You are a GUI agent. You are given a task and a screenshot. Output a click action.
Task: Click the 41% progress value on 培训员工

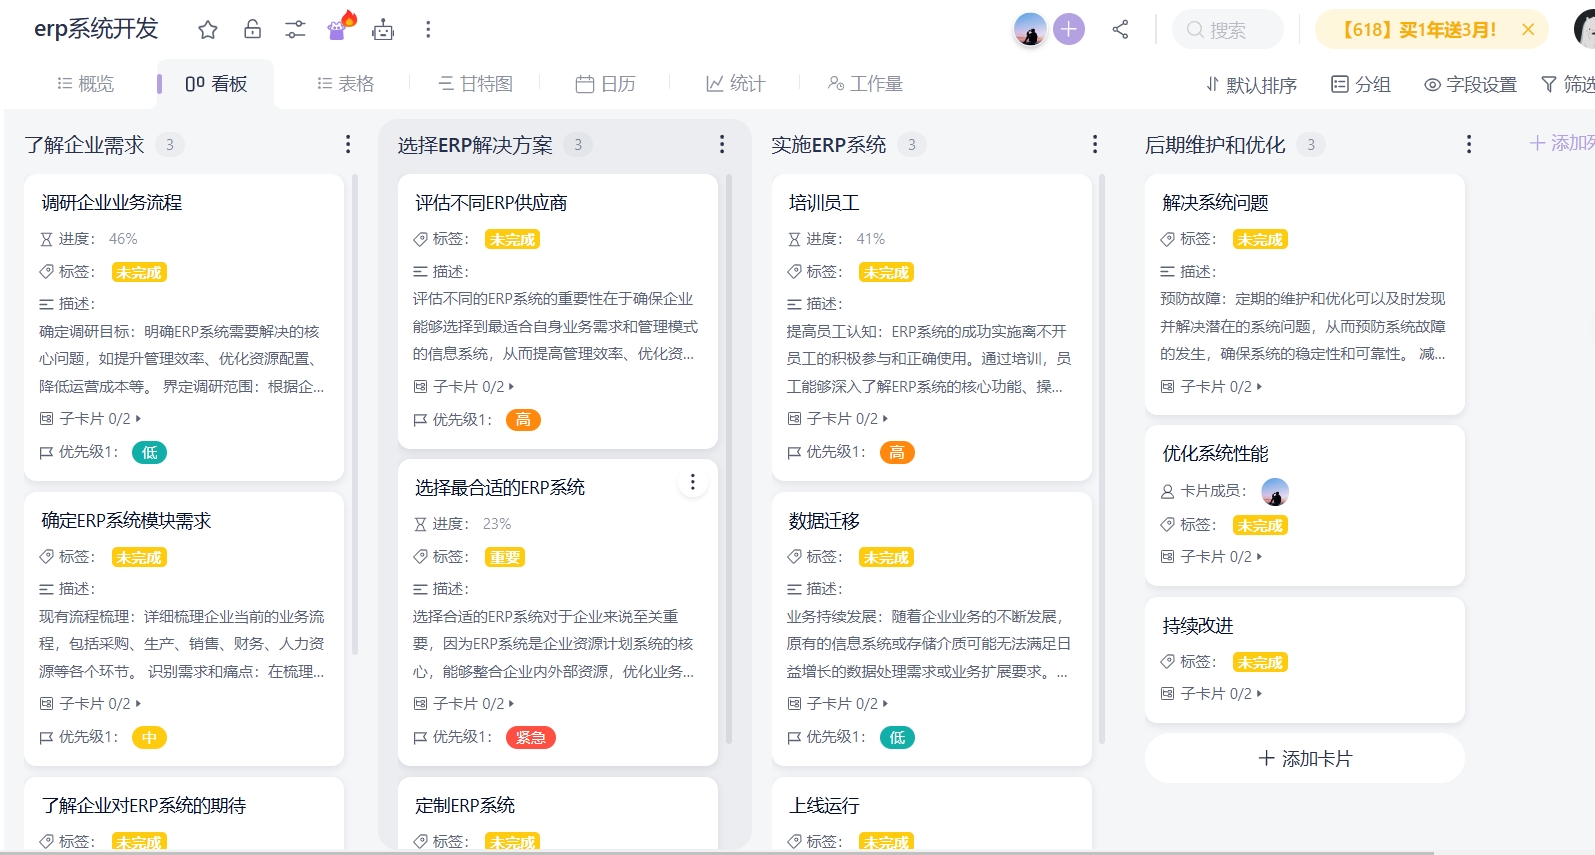[x=870, y=239]
